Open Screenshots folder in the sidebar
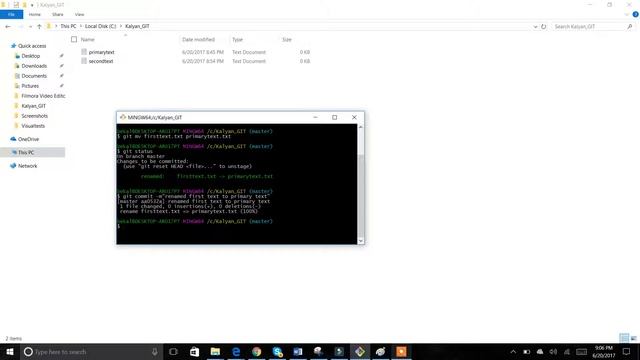 34,116
